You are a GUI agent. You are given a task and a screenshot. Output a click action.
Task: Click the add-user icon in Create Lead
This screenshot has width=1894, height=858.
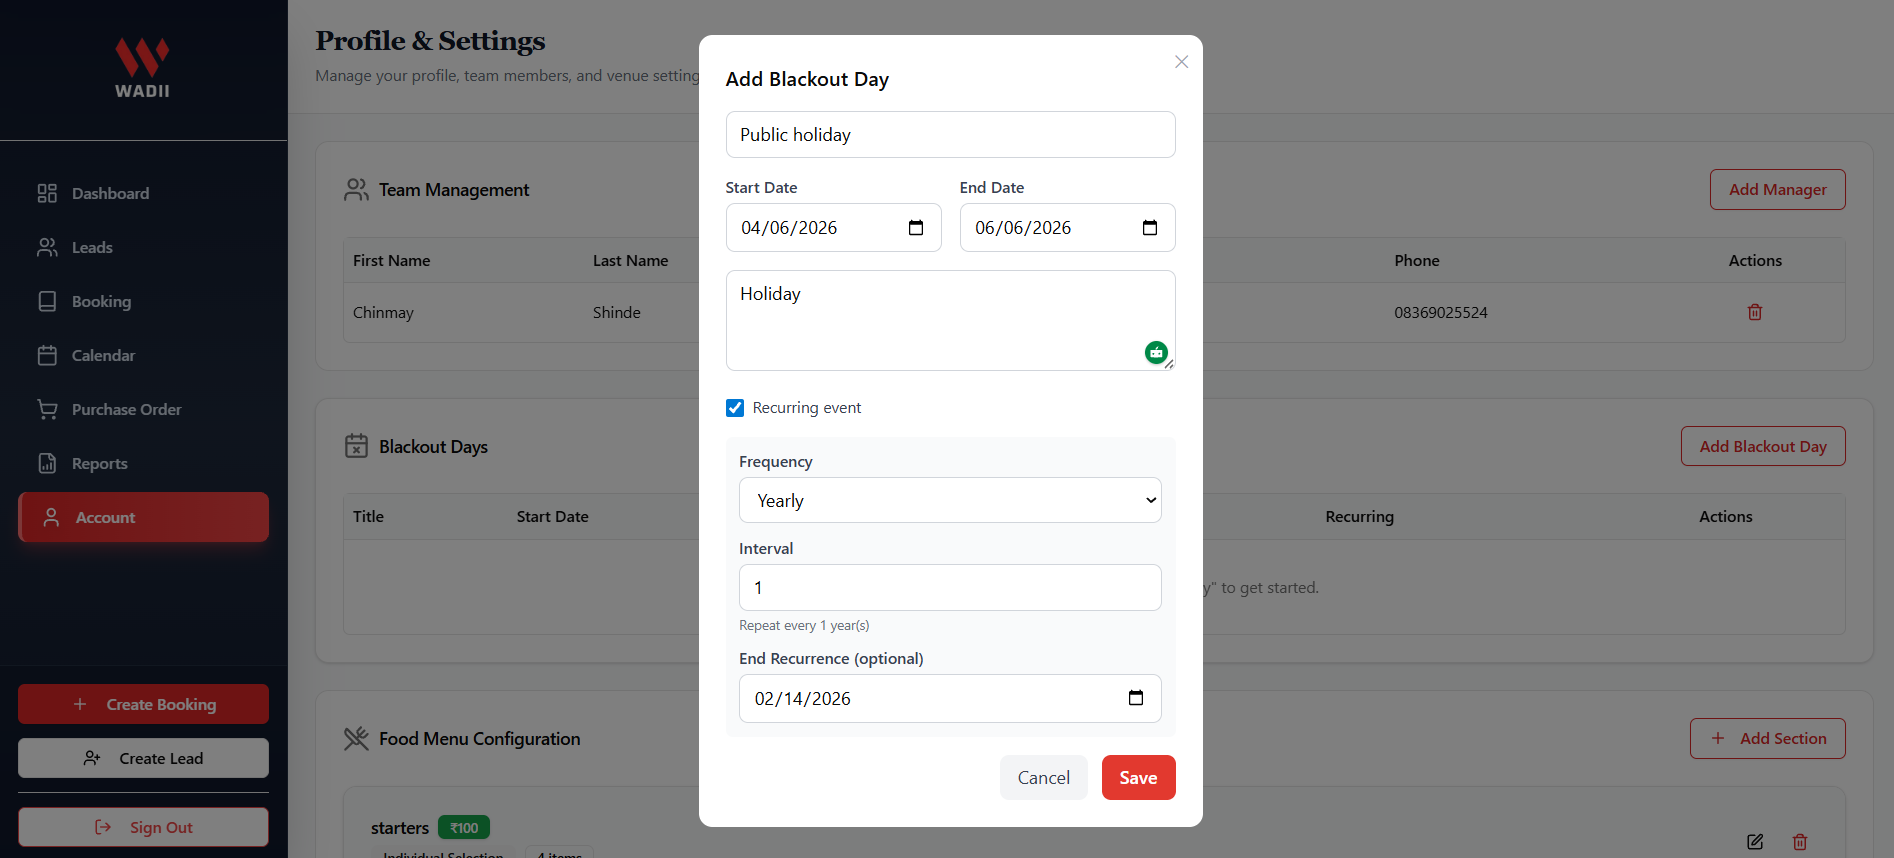pyautogui.click(x=92, y=758)
